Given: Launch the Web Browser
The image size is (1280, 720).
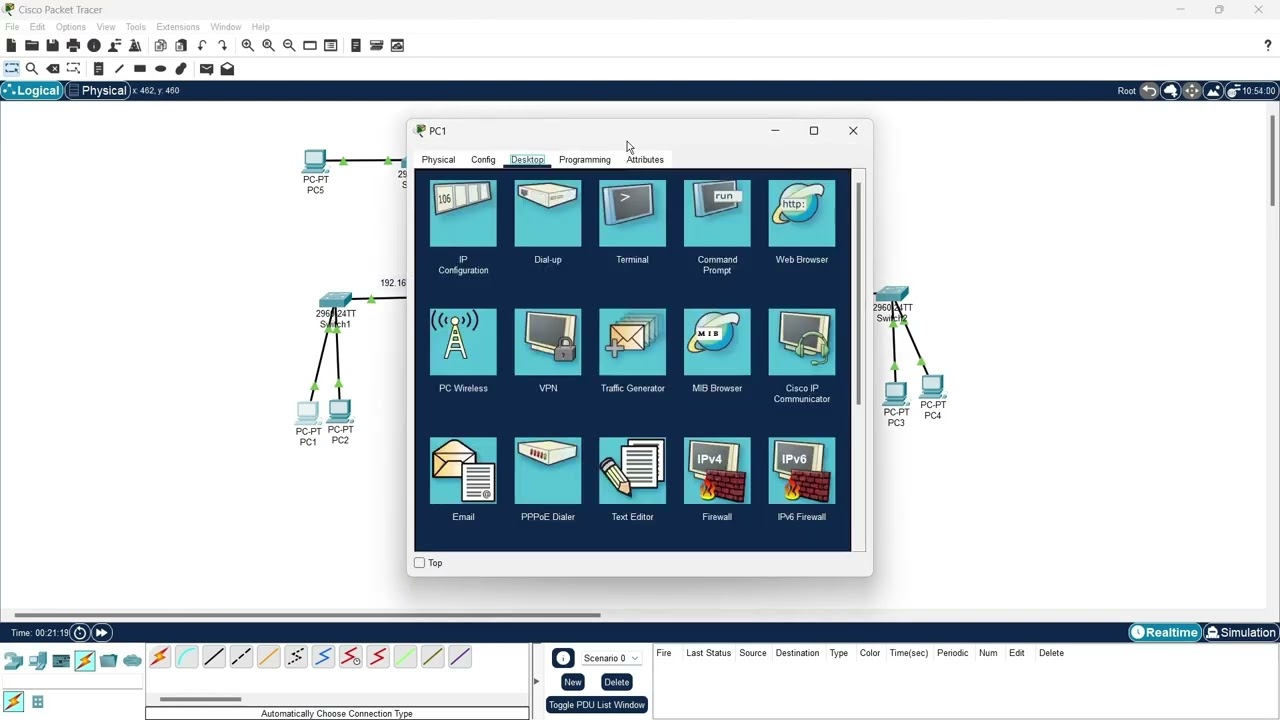Looking at the screenshot, I should (x=802, y=214).
